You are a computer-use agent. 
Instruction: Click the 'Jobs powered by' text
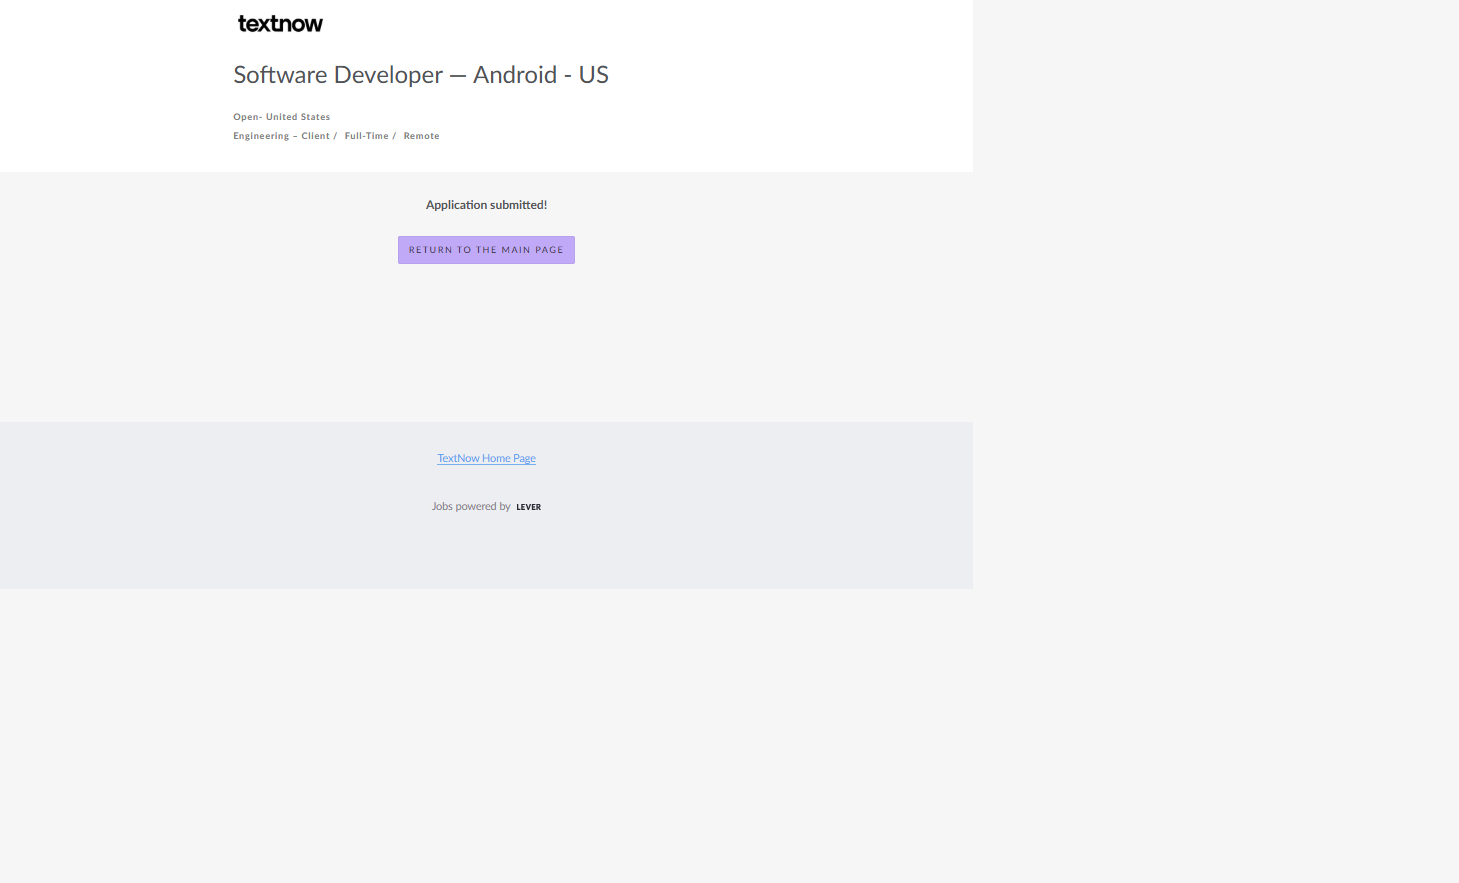point(471,506)
